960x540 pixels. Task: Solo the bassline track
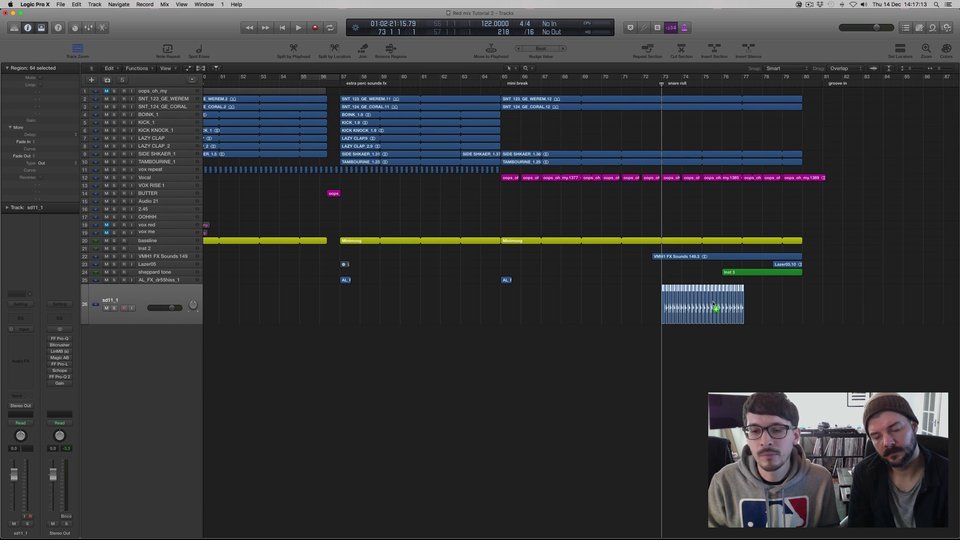coord(114,241)
